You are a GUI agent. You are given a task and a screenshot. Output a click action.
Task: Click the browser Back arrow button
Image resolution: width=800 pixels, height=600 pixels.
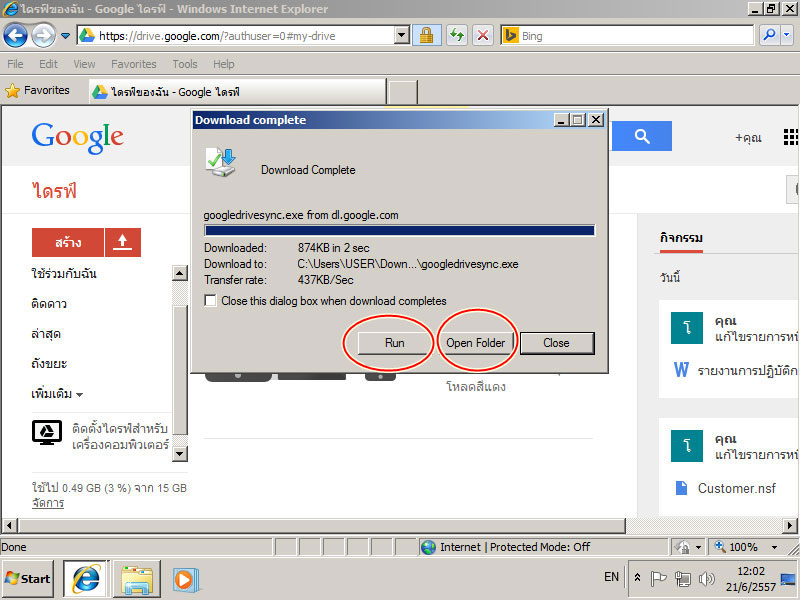point(15,36)
